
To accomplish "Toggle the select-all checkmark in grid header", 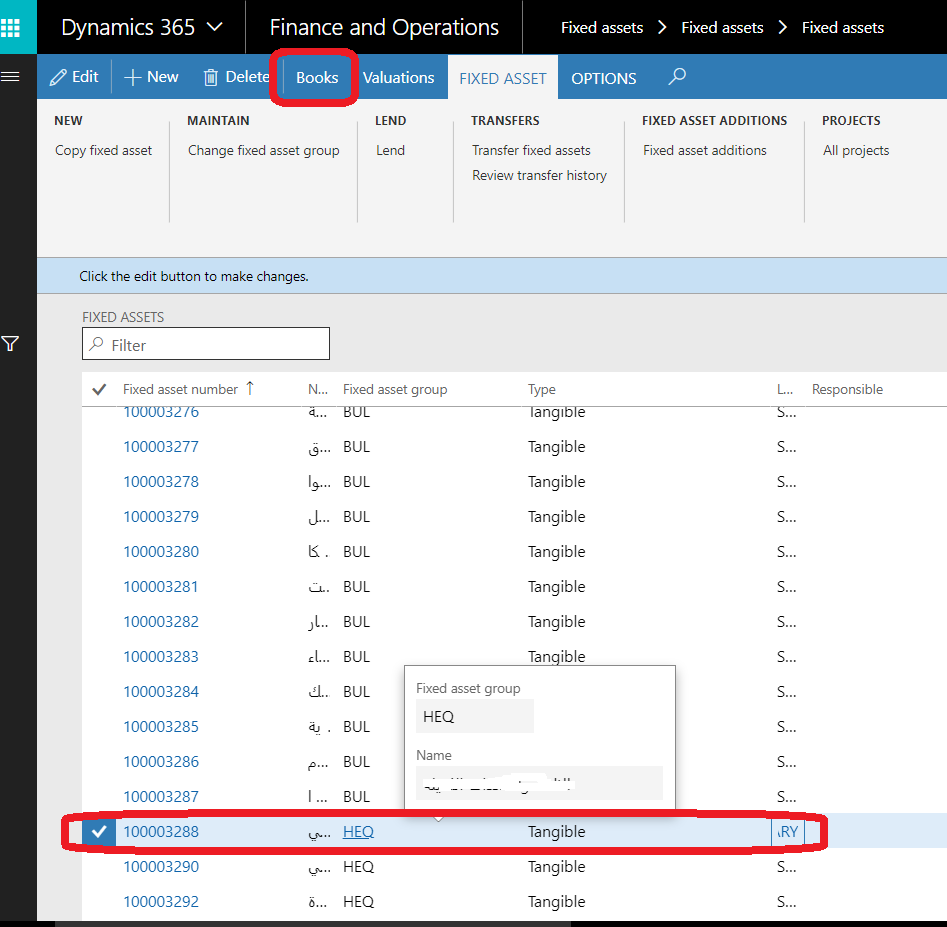I will [99, 390].
